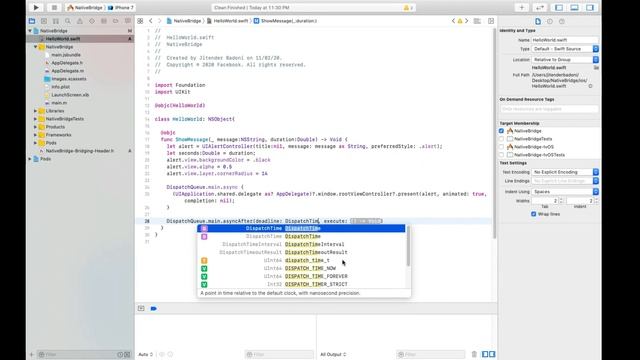Expand the NativeBridgeTests group
640x360 pixels.
point(36,119)
